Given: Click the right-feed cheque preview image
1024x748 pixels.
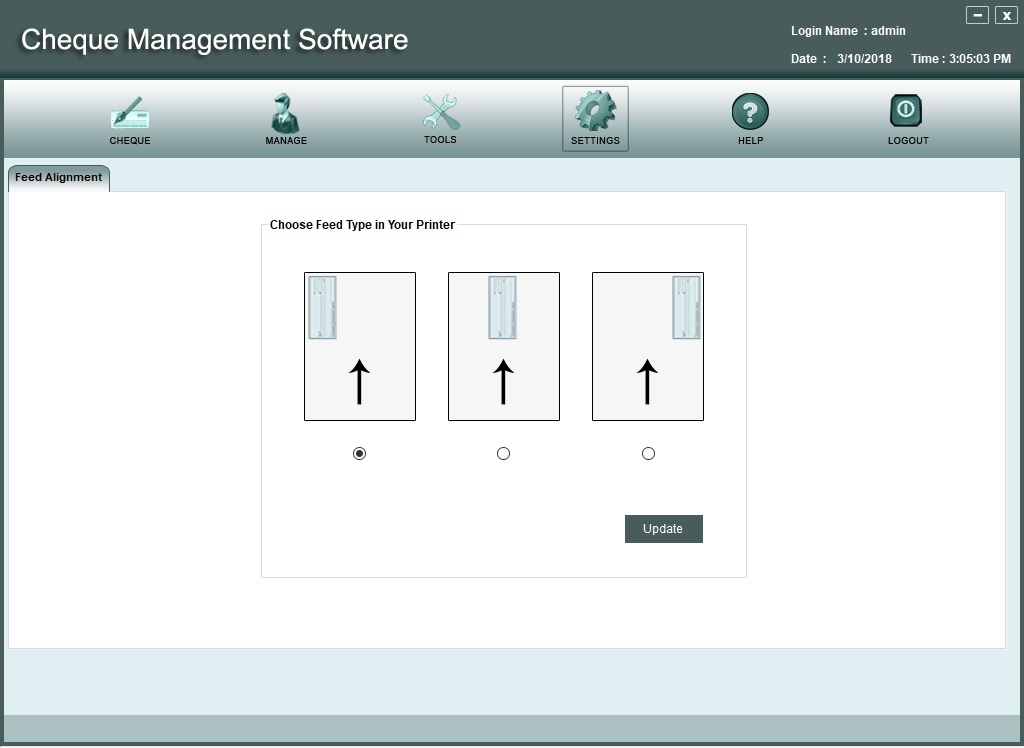Looking at the screenshot, I should point(648,346).
